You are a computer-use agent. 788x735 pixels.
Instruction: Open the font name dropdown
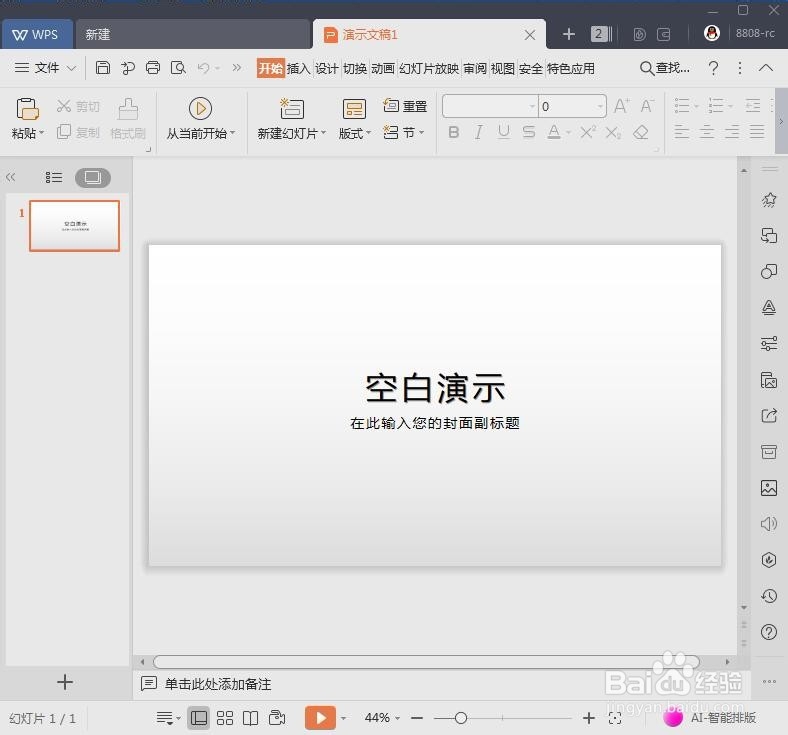click(x=532, y=107)
